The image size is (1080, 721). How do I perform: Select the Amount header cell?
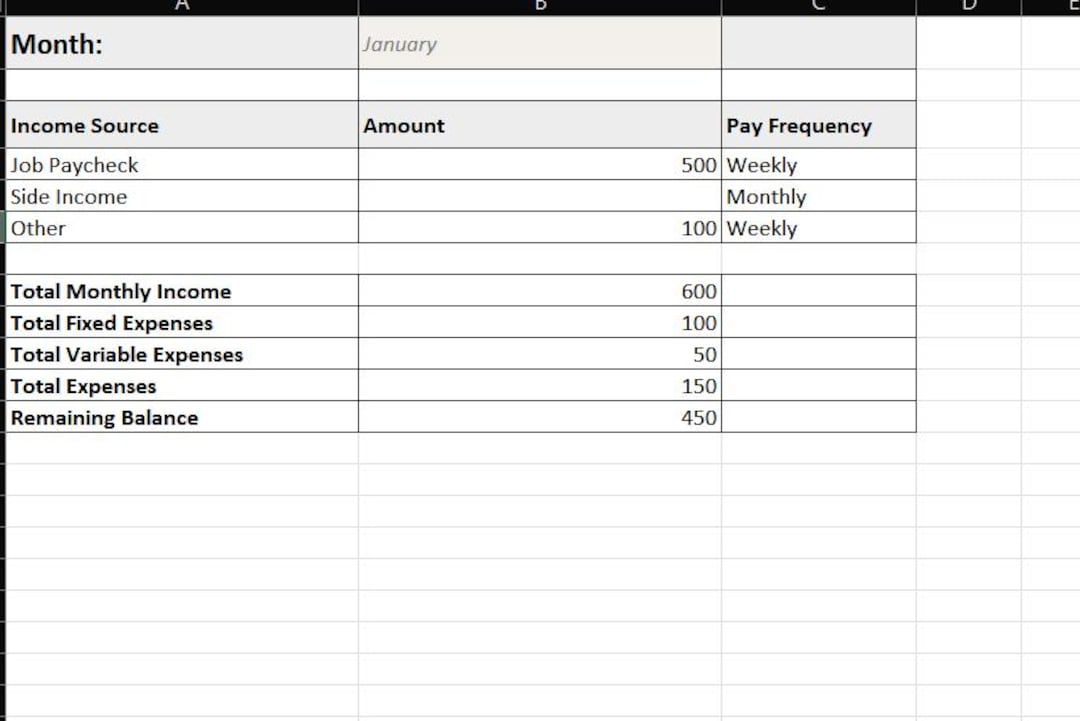(x=540, y=125)
